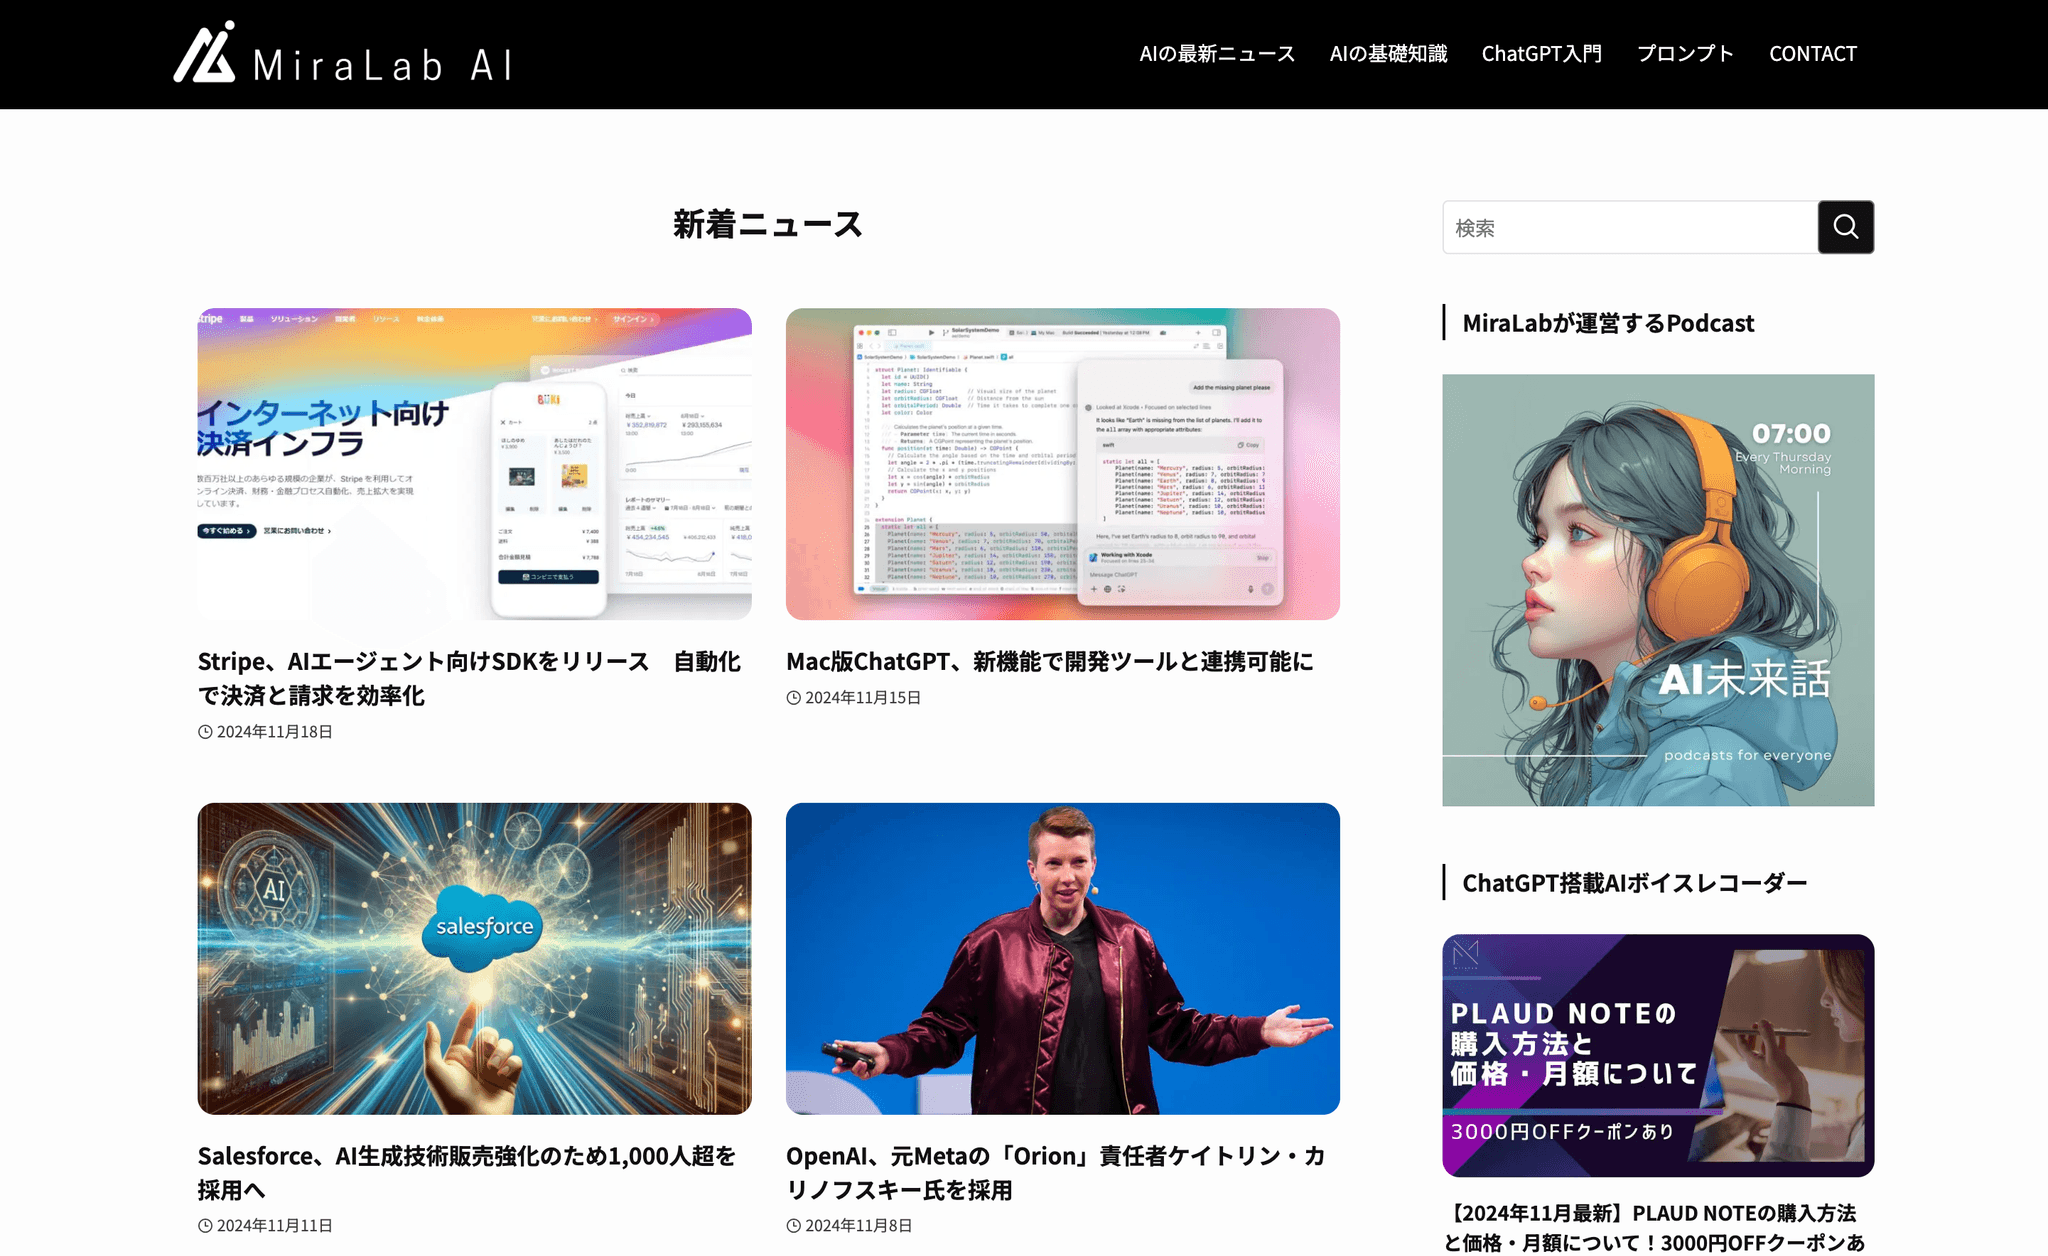2048x1256 pixels.
Task: Navigate to AIの最新ニュース menu item
Action: (x=1217, y=53)
